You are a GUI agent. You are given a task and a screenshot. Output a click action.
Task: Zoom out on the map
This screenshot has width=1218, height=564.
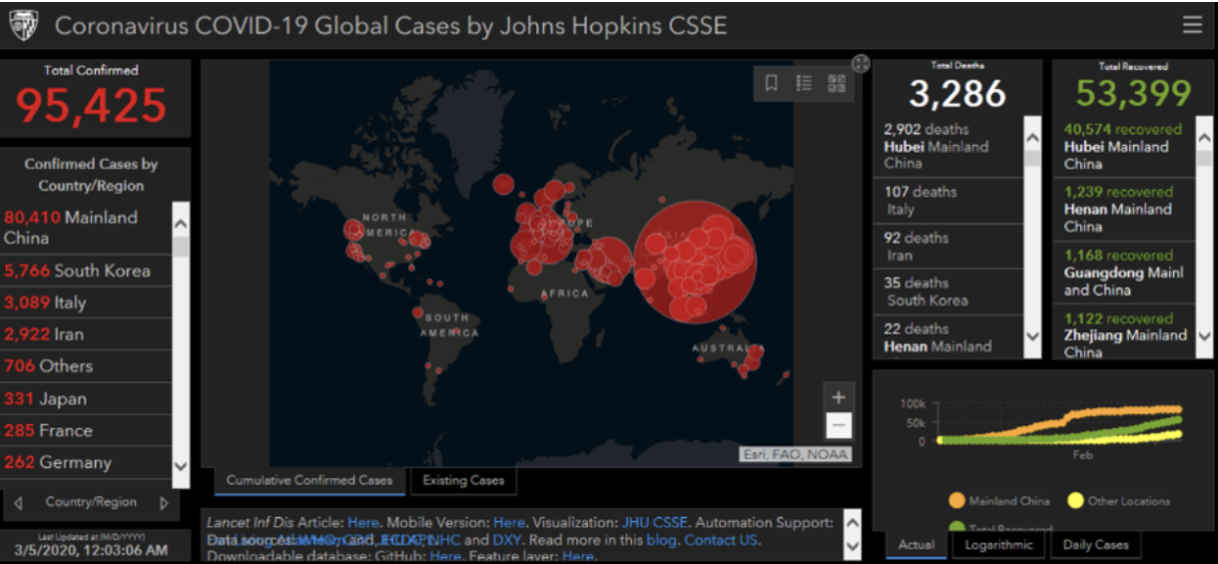pos(839,426)
